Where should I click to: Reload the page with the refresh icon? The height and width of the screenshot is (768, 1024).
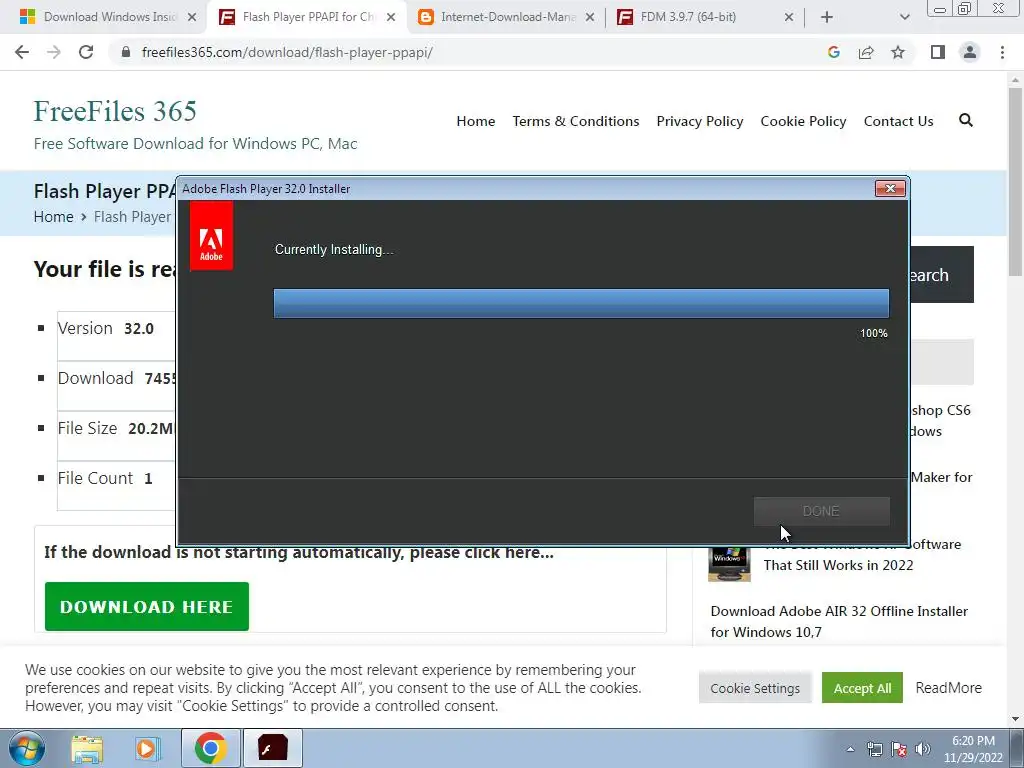(86, 52)
